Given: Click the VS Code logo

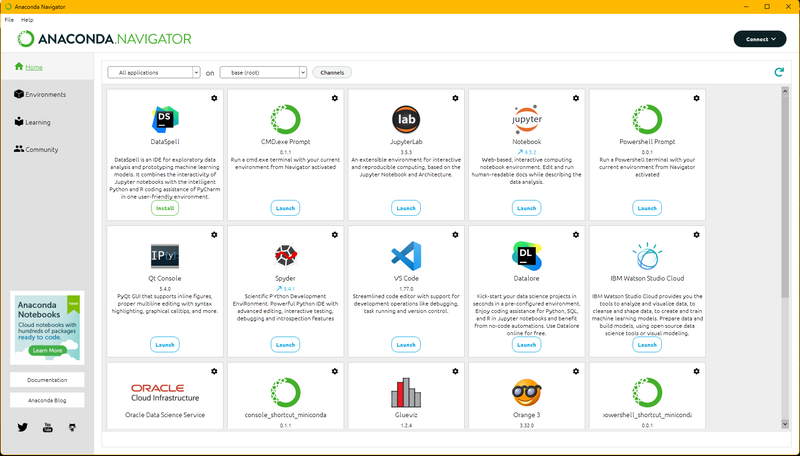Looking at the screenshot, I should pyautogui.click(x=406, y=256).
